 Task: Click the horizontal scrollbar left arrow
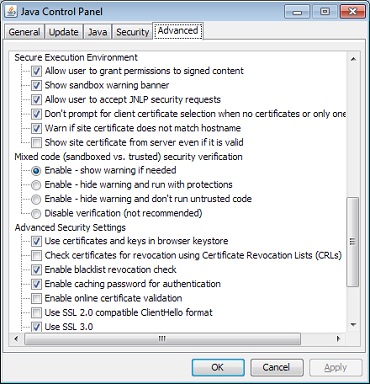point(17,339)
